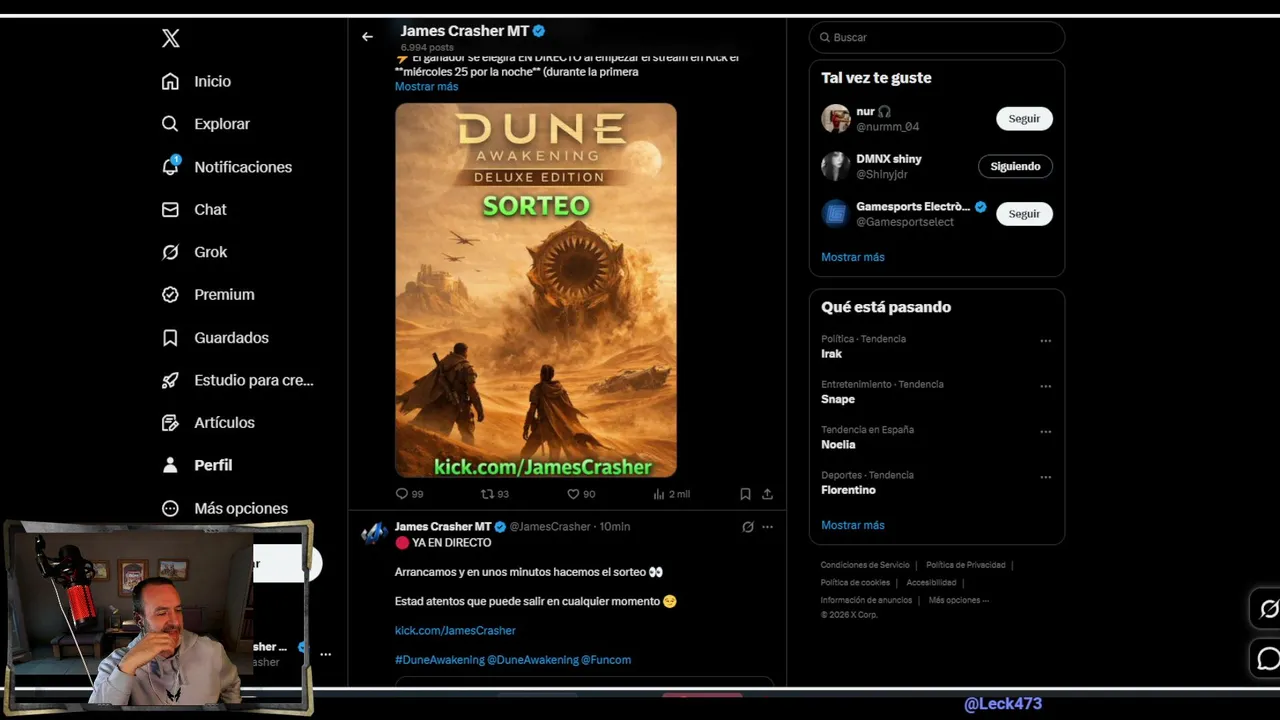Open the Dune Awakening sorteo image
Viewport: 1280px width, 720px height.
pos(535,290)
